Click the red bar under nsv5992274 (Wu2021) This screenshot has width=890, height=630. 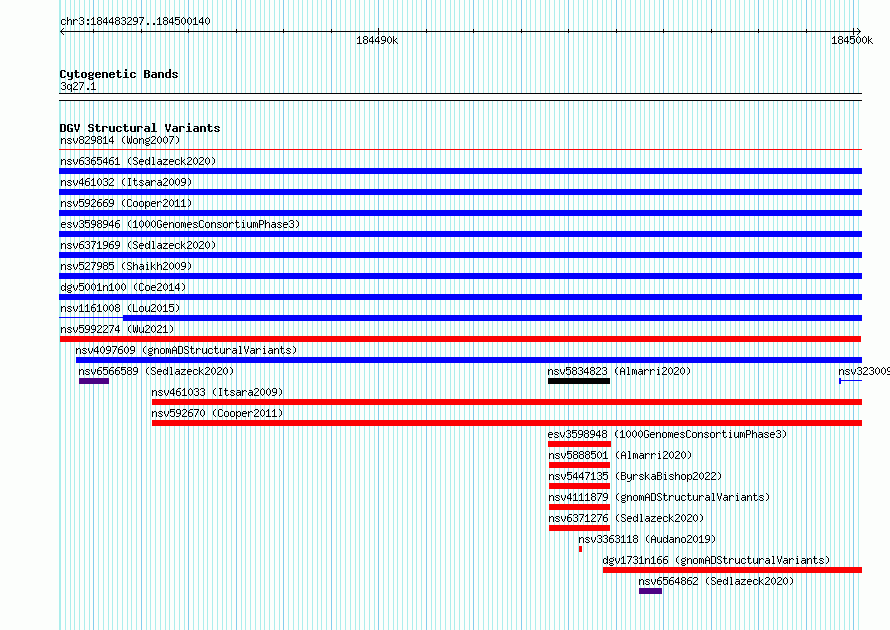[460, 339]
